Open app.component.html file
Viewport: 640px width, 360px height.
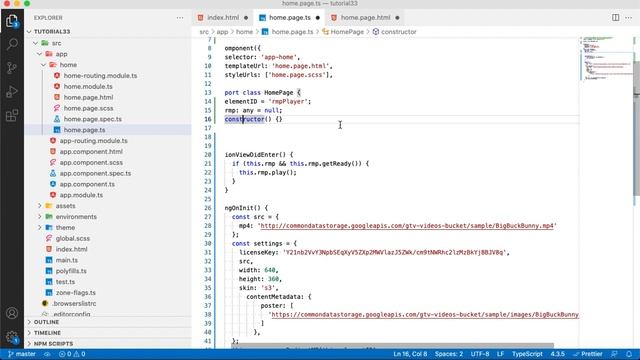[x=91, y=151]
